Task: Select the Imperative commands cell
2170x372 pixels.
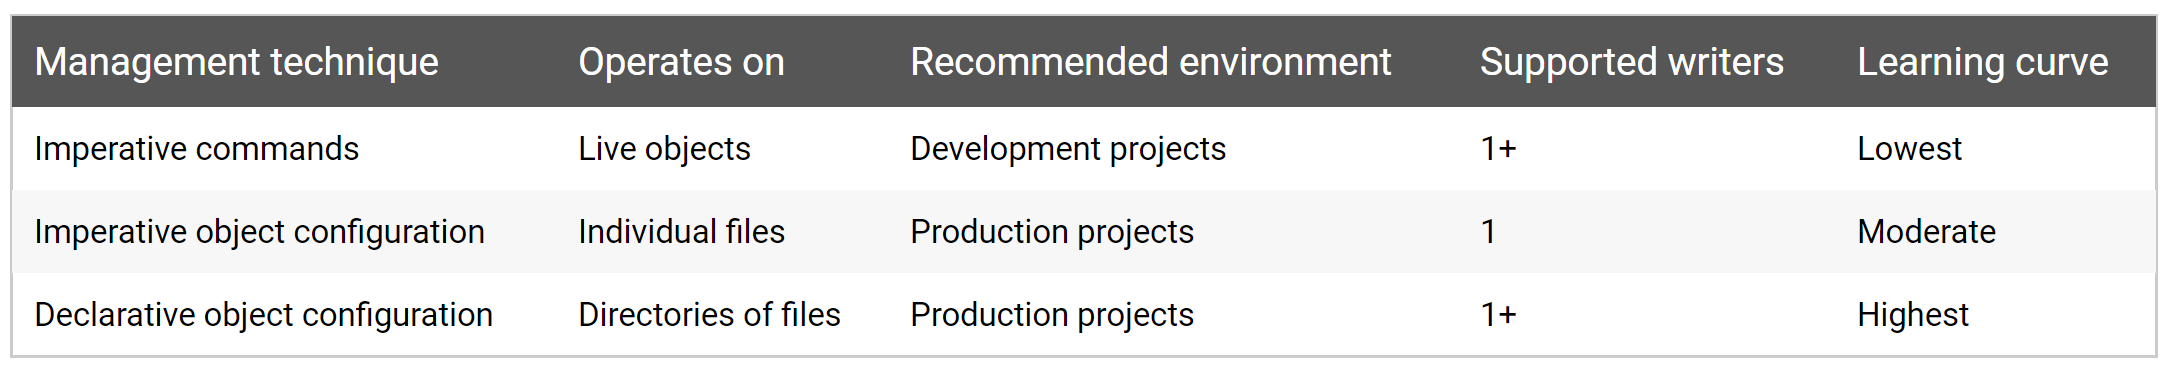Action: click(196, 149)
